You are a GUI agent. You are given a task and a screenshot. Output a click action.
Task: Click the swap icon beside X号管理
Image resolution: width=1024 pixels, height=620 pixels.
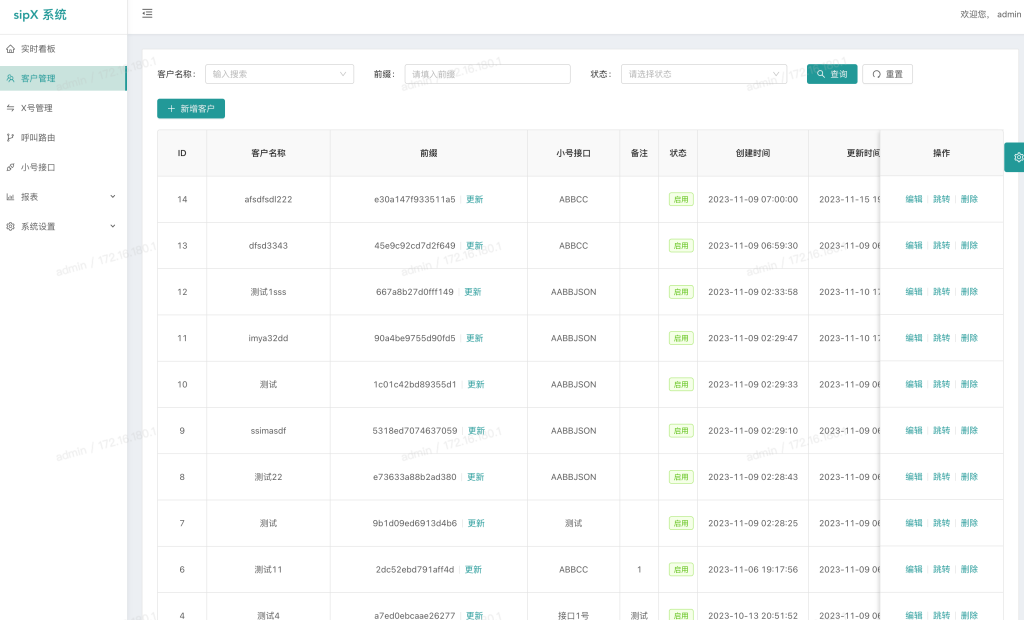(x=10, y=108)
